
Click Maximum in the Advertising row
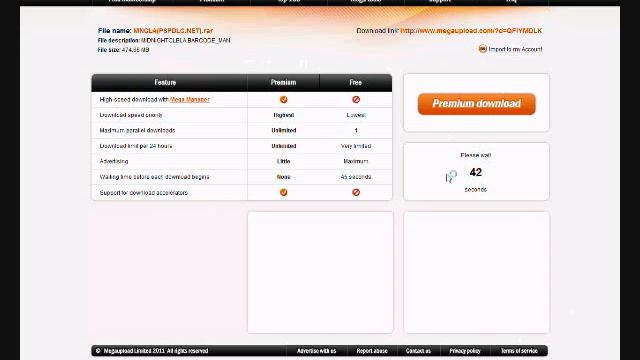356,161
